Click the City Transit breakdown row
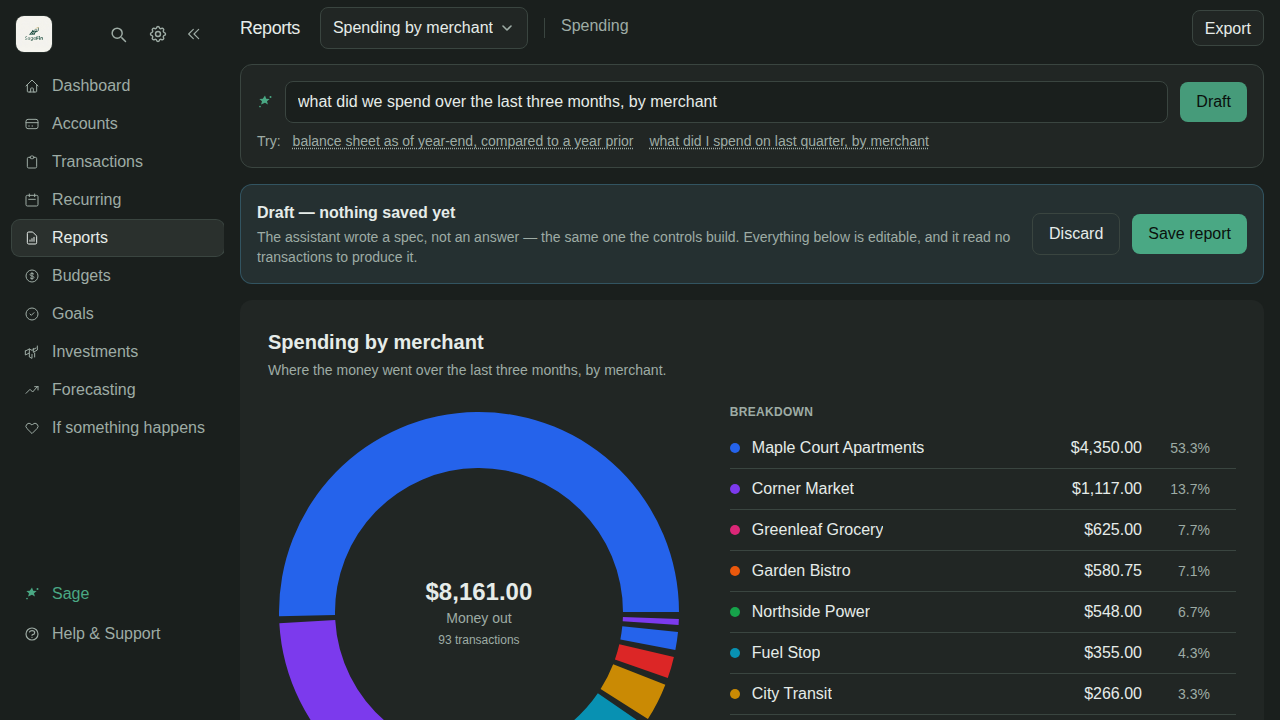 pyautogui.click(x=983, y=694)
